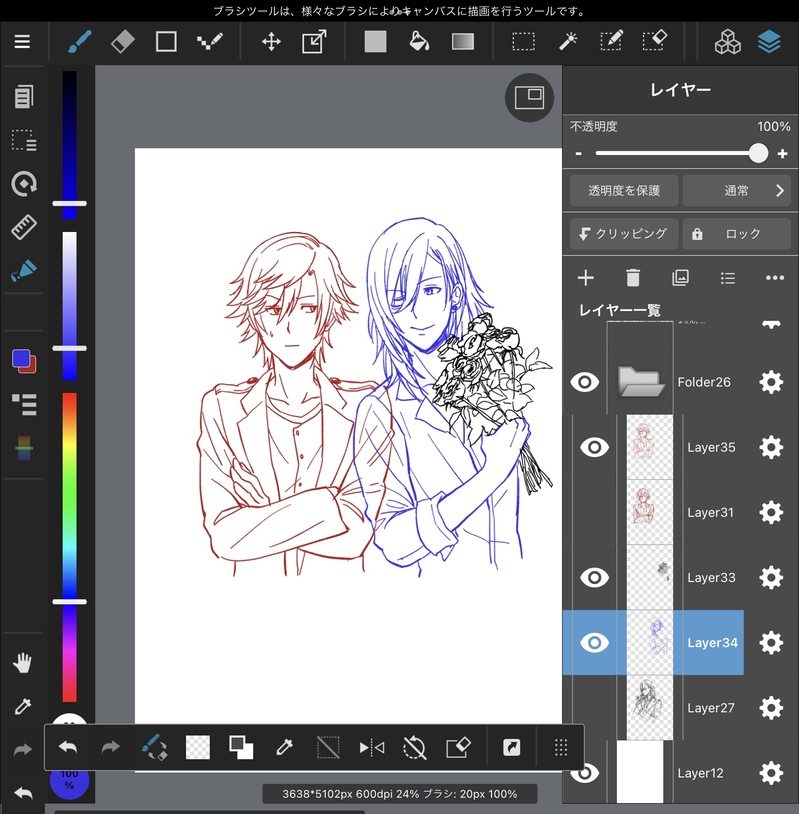Select the Magic Wand tool

(x=568, y=42)
